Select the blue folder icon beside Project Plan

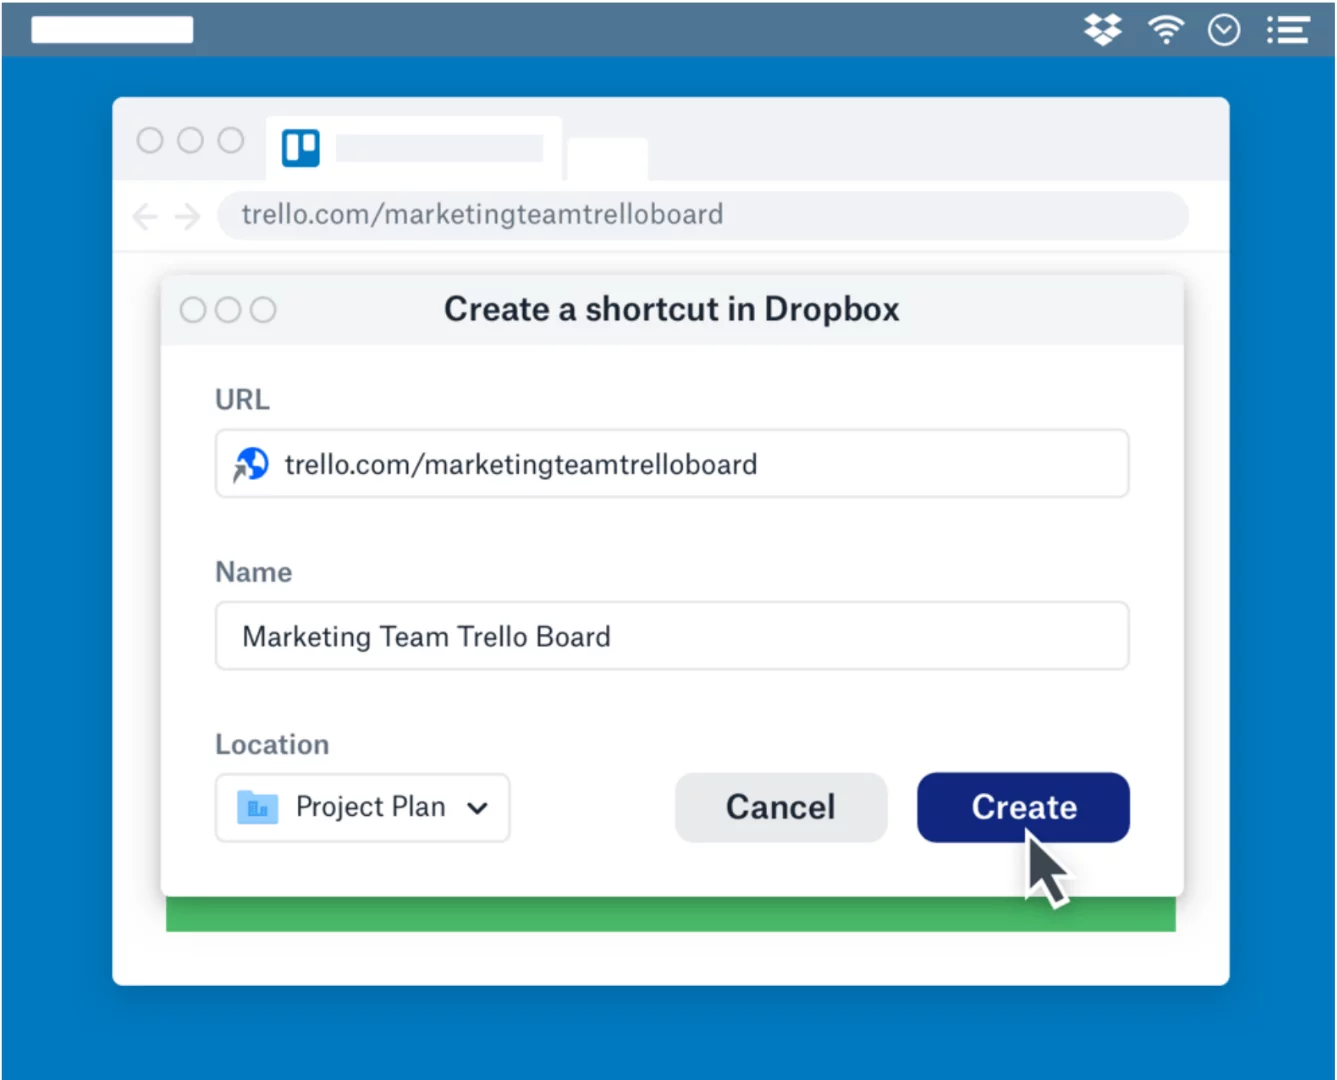pyautogui.click(x=257, y=807)
